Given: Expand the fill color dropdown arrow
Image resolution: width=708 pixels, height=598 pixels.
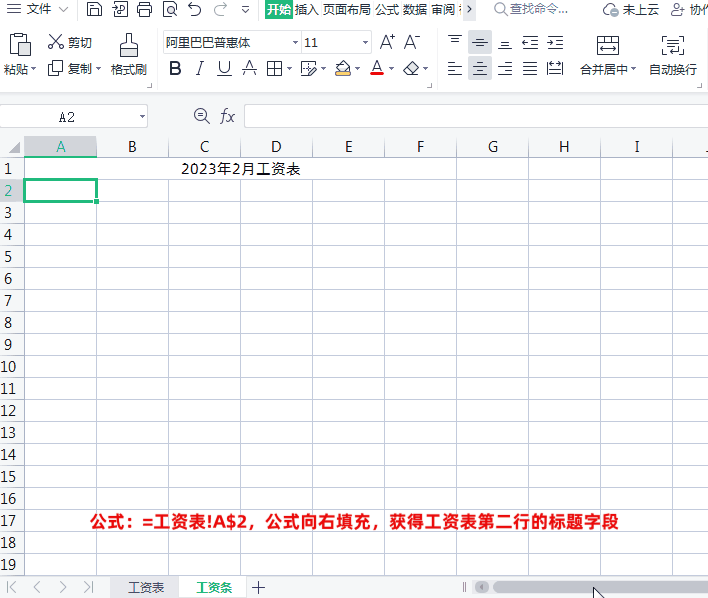Looking at the screenshot, I should pos(357,69).
